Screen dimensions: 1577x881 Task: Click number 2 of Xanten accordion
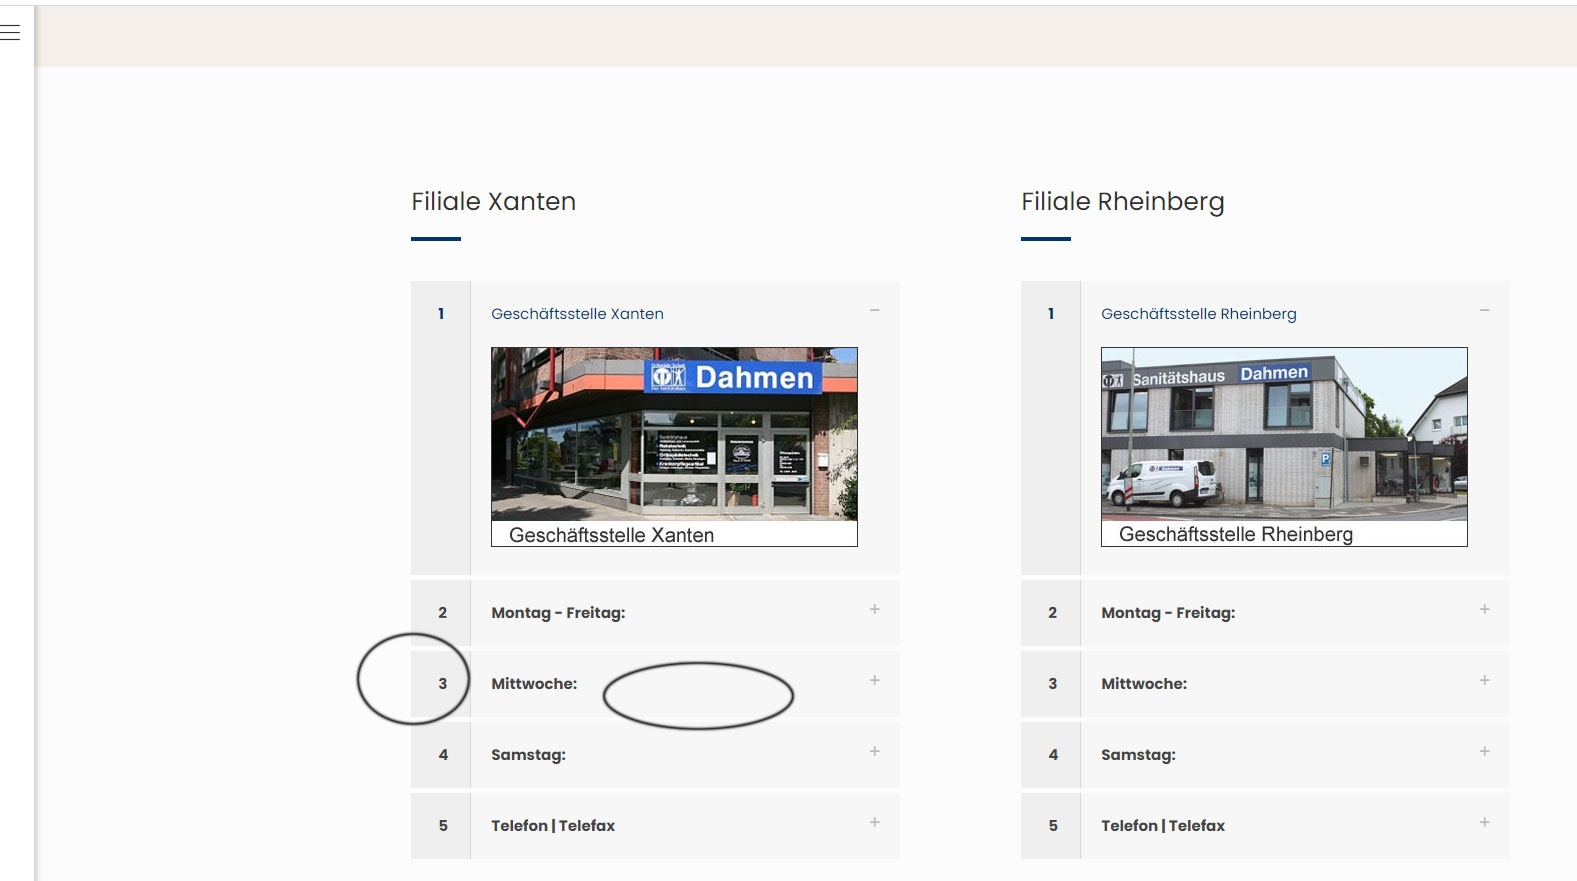click(x=442, y=613)
